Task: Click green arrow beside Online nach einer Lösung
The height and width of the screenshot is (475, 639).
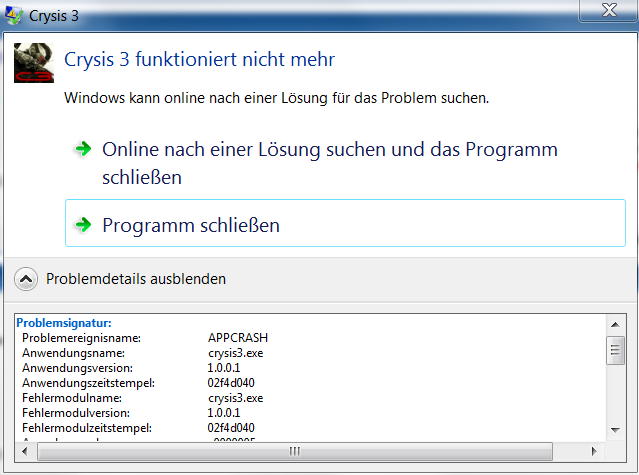Action: click(83, 149)
